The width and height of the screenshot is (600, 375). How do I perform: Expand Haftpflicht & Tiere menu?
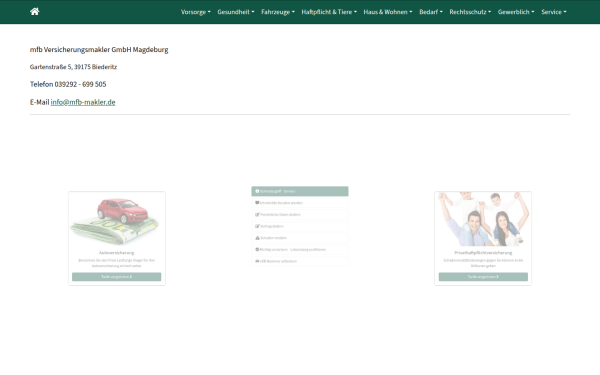tap(329, 12)
